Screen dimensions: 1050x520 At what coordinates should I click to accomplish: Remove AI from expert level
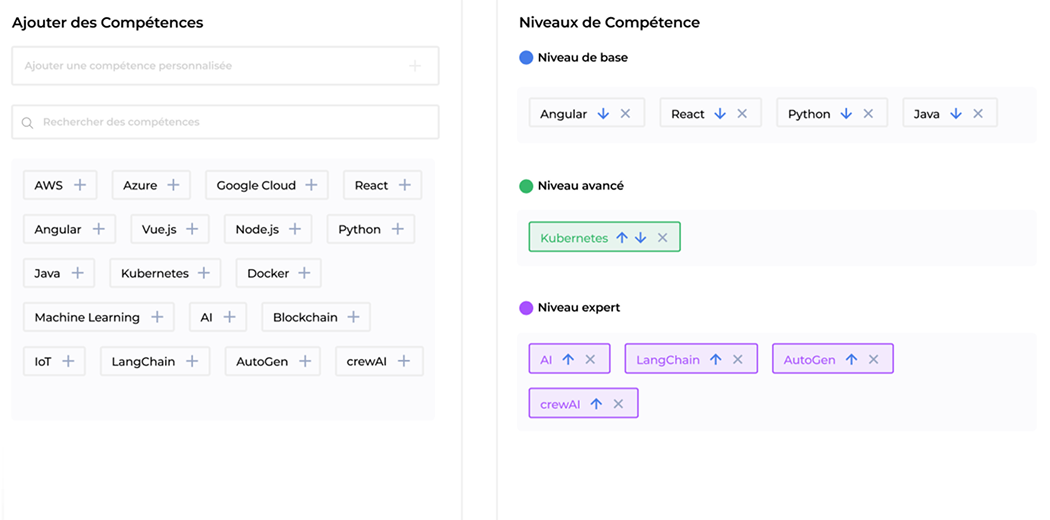pos(590,359)
